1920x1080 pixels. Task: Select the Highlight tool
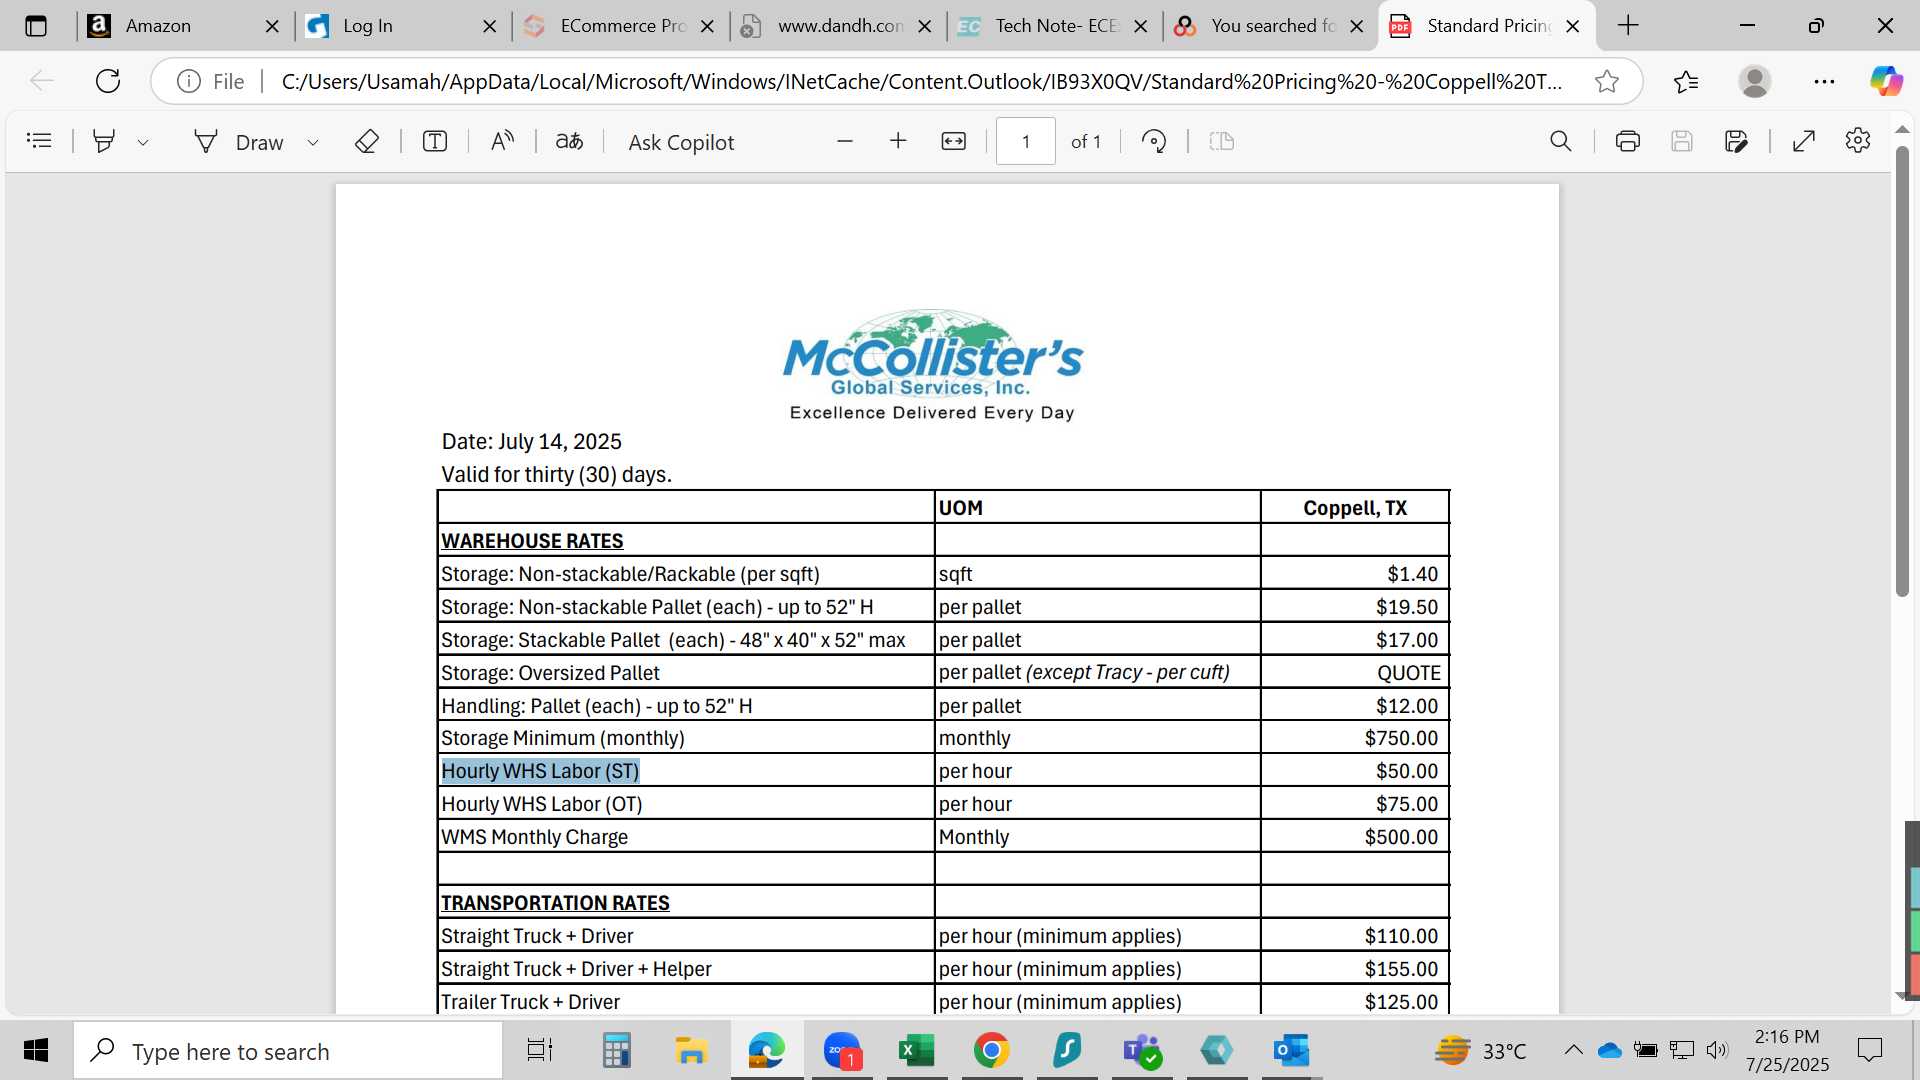[104, 141]
